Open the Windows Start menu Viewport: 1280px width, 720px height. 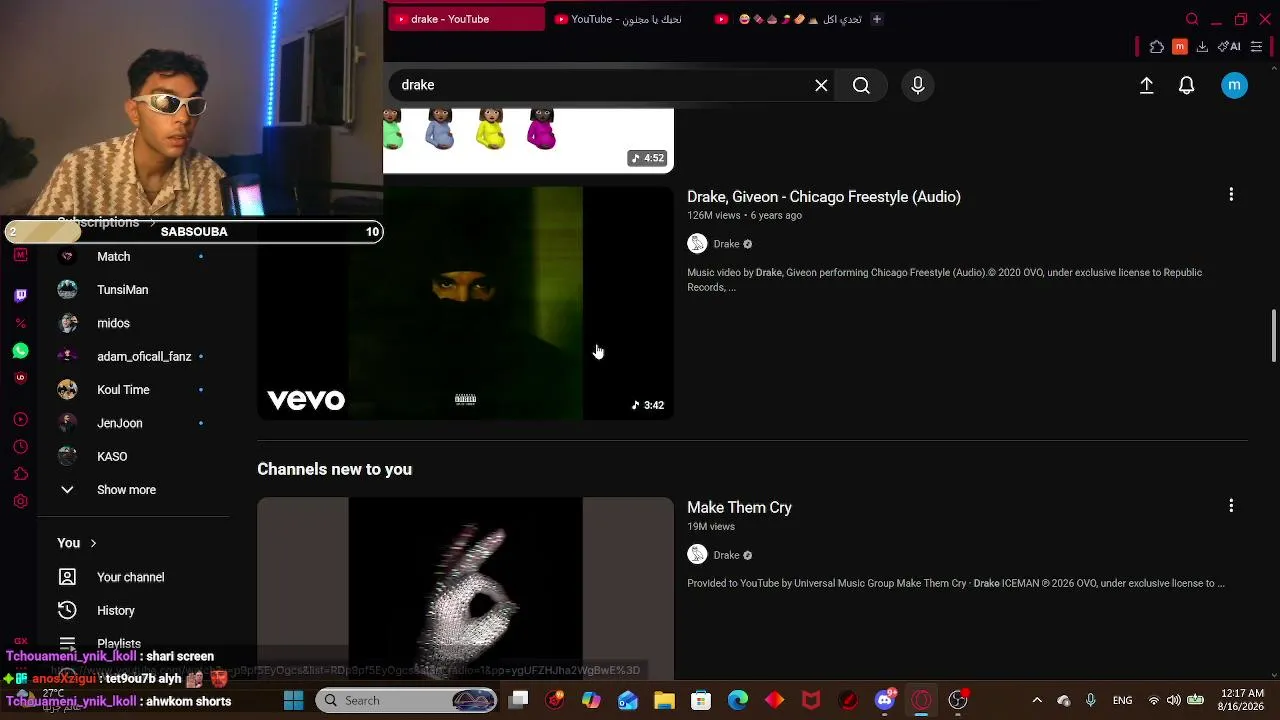[x=293, y=701]
